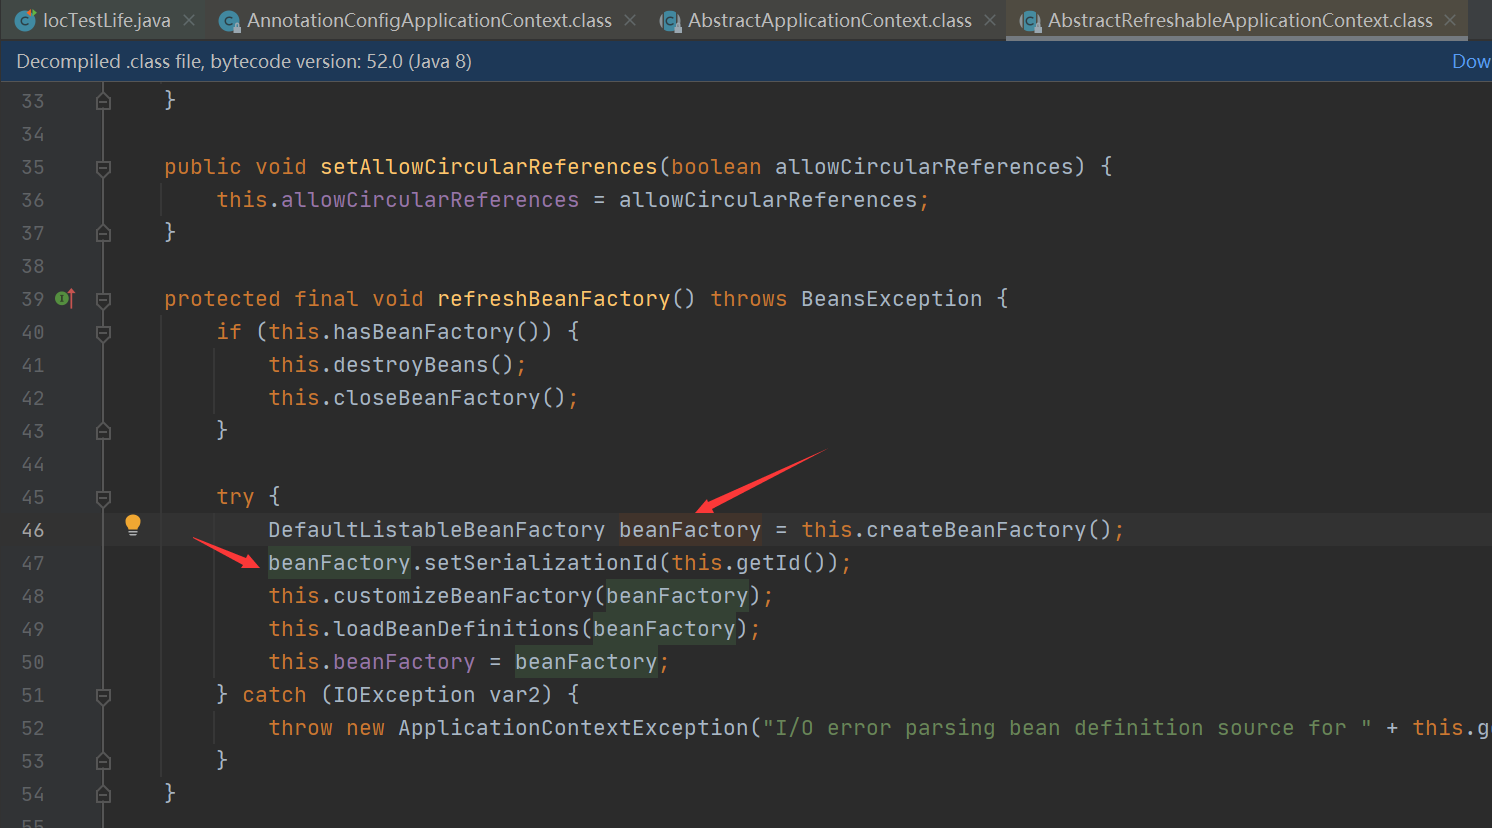Screen dimensions: 1492x828
Task: Click the AbstractRefreshableApplicationContext.class file icon
Action: 1030,20
